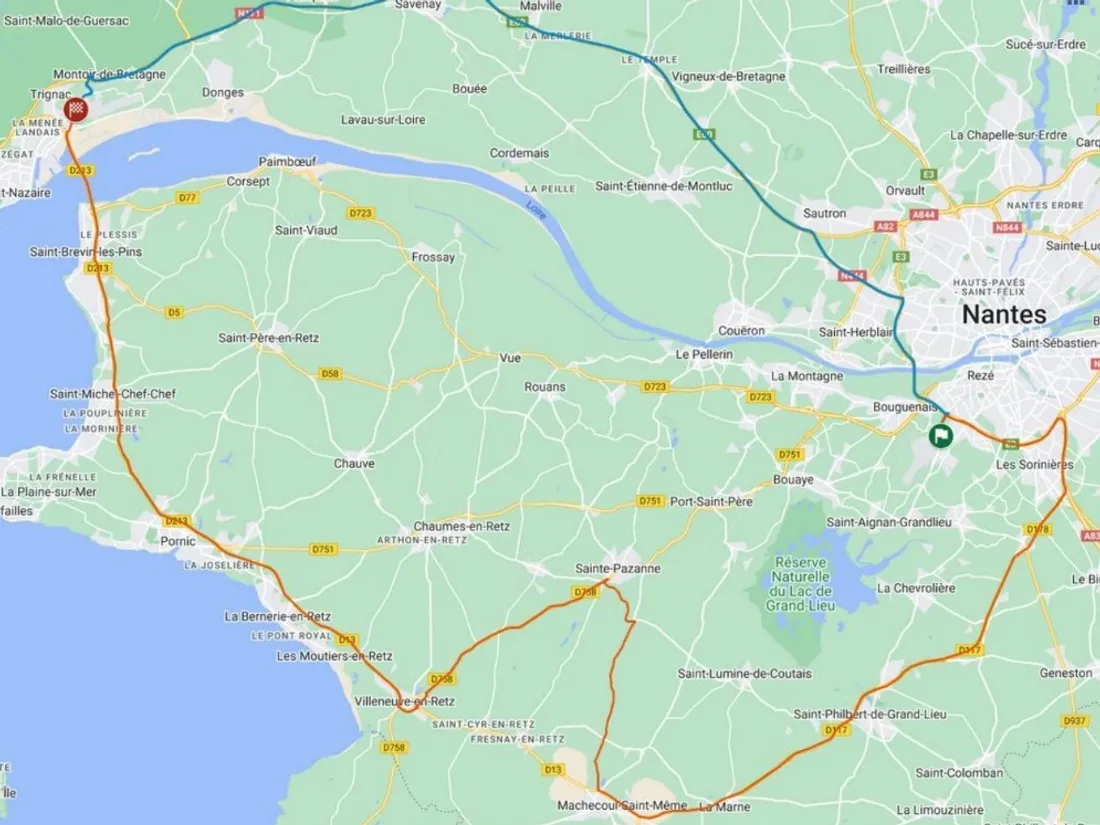Select the Saint-Philbert-de-Grand-Lieu label
1100x825 pixels.
click(870, 714)
